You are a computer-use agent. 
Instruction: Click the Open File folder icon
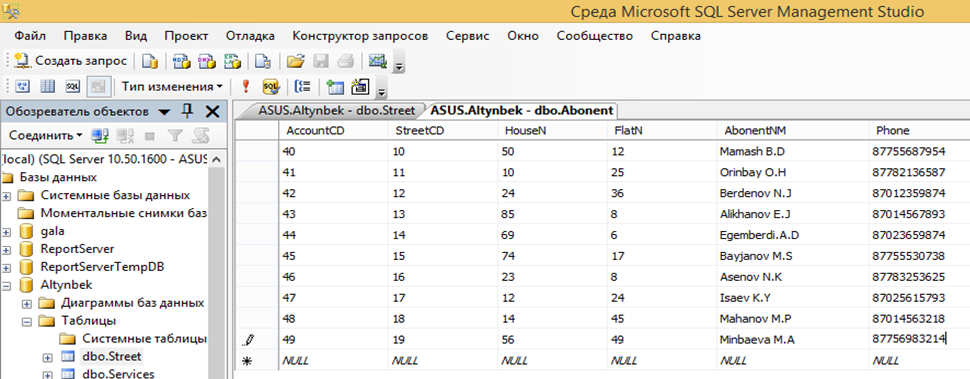[296, 61]
